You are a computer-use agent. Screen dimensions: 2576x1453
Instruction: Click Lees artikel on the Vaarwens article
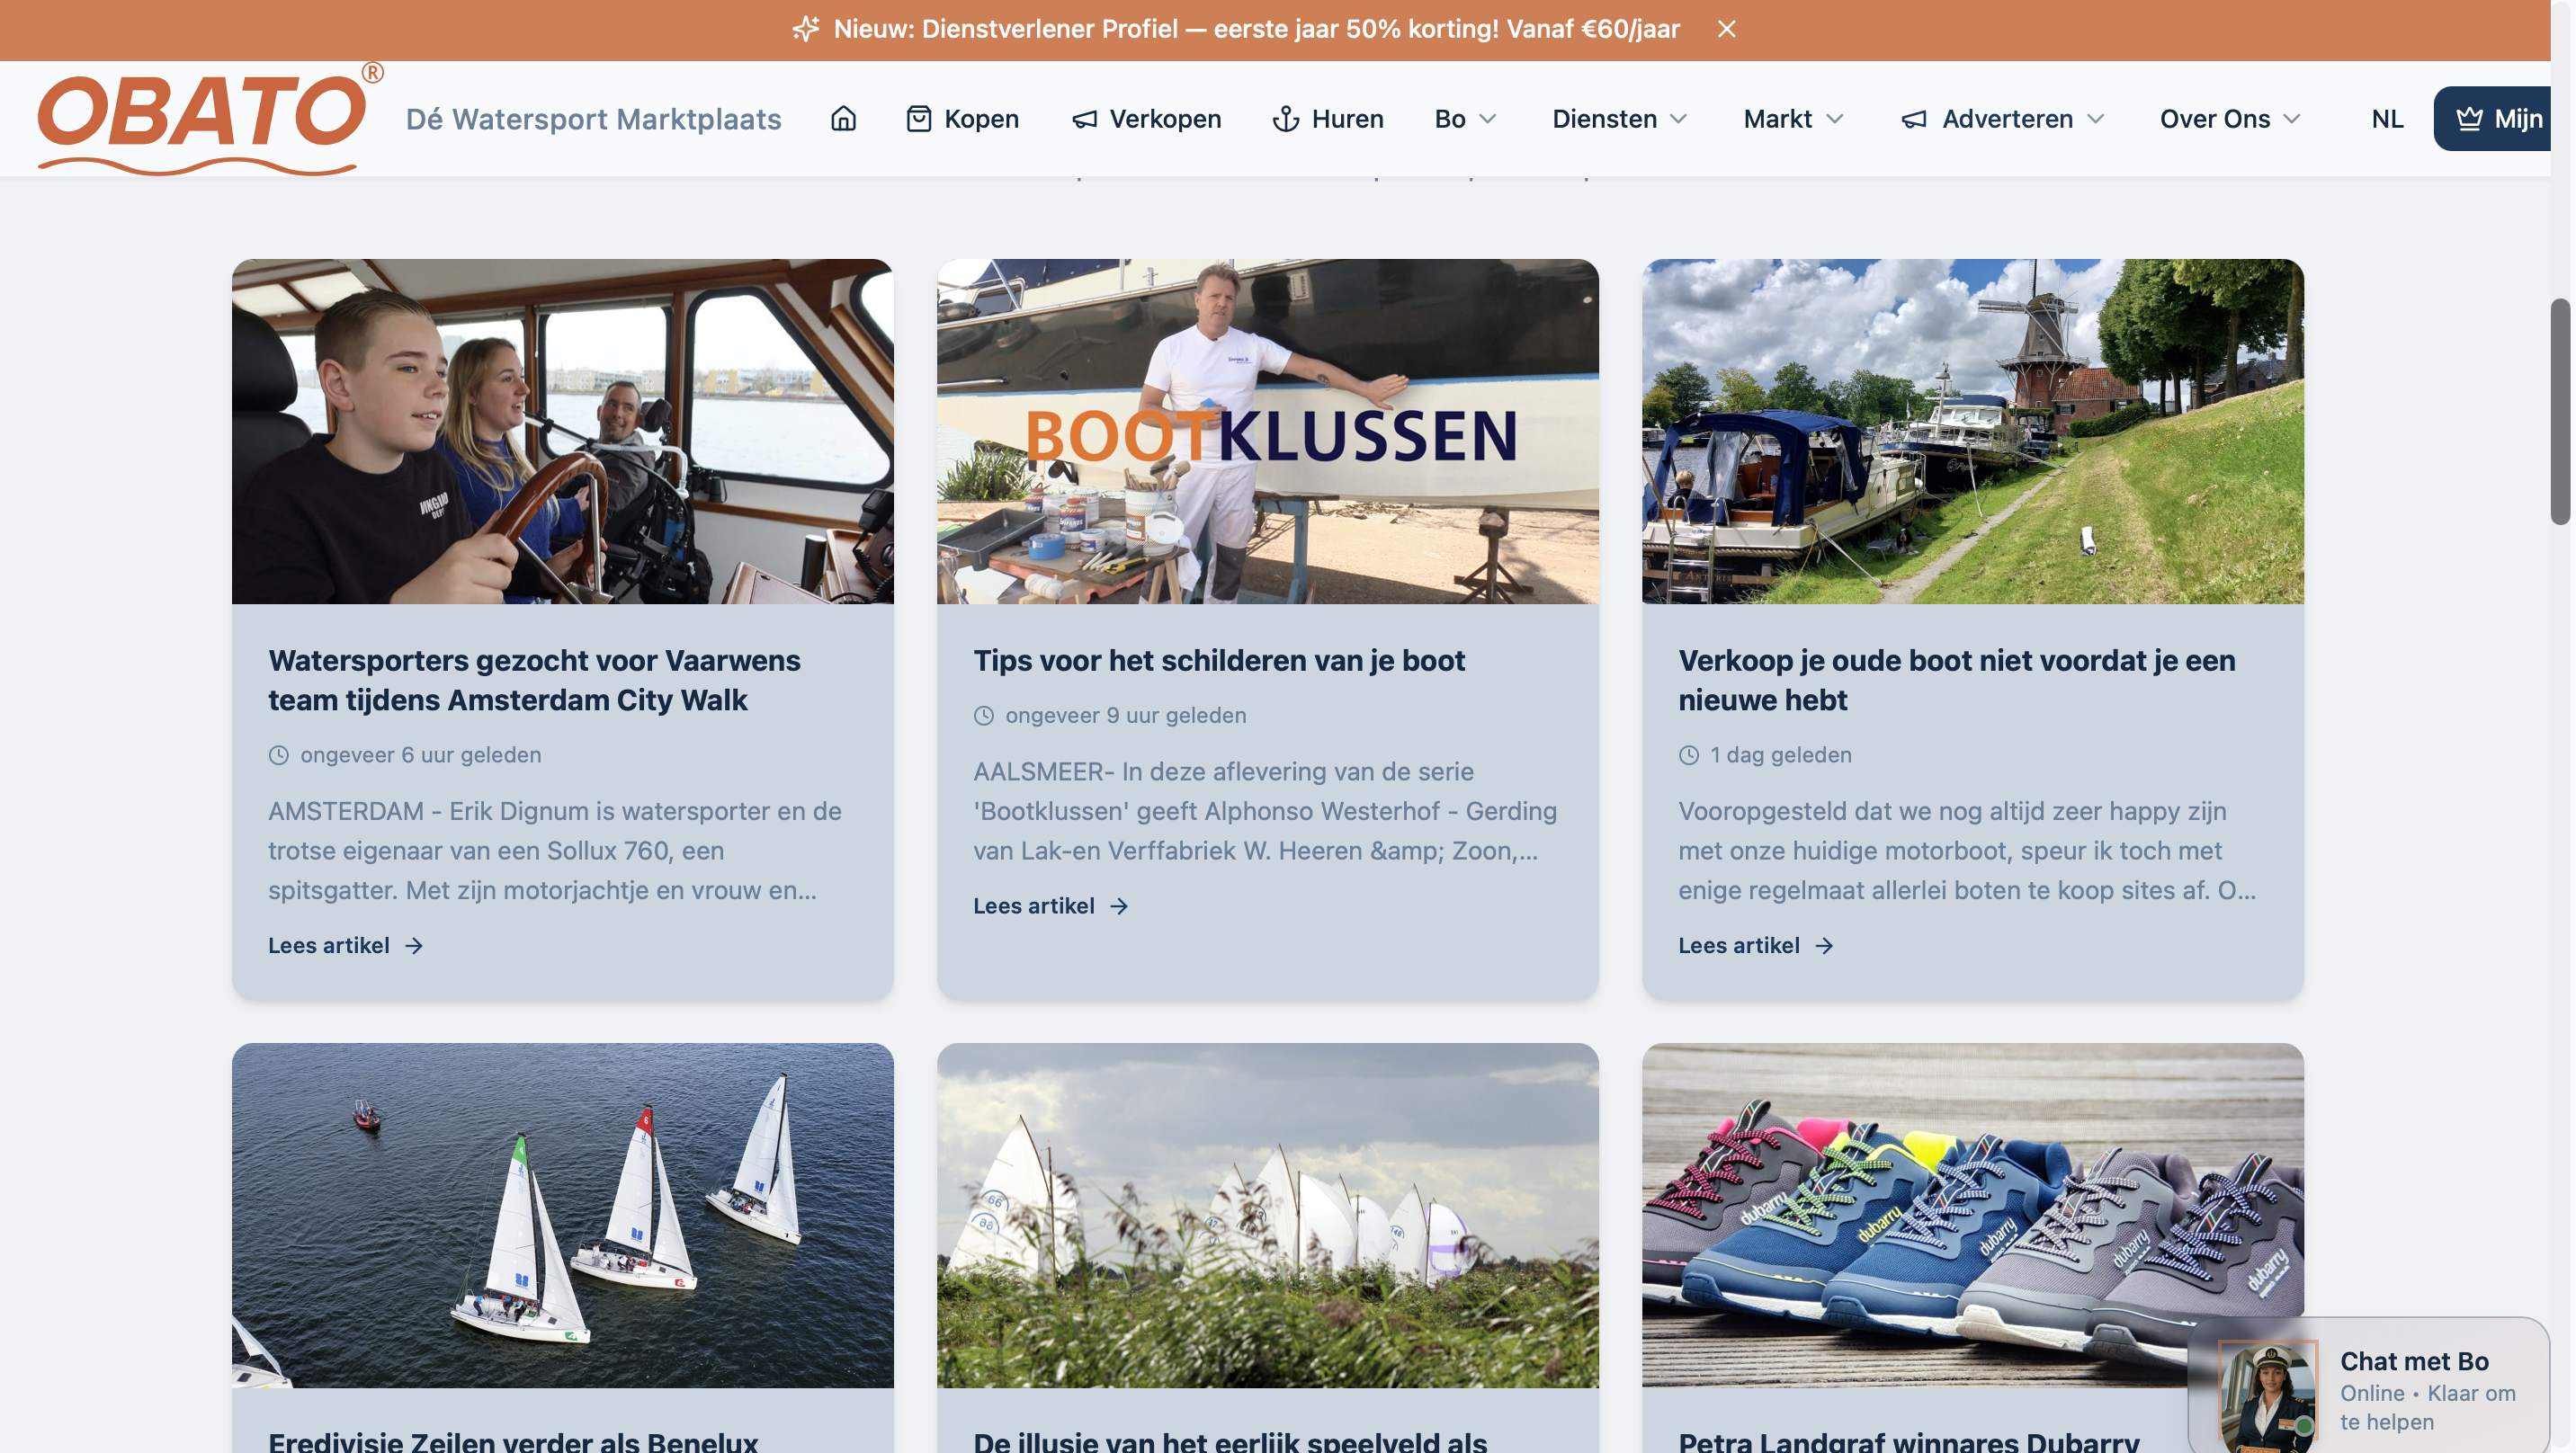click(329, 945)
